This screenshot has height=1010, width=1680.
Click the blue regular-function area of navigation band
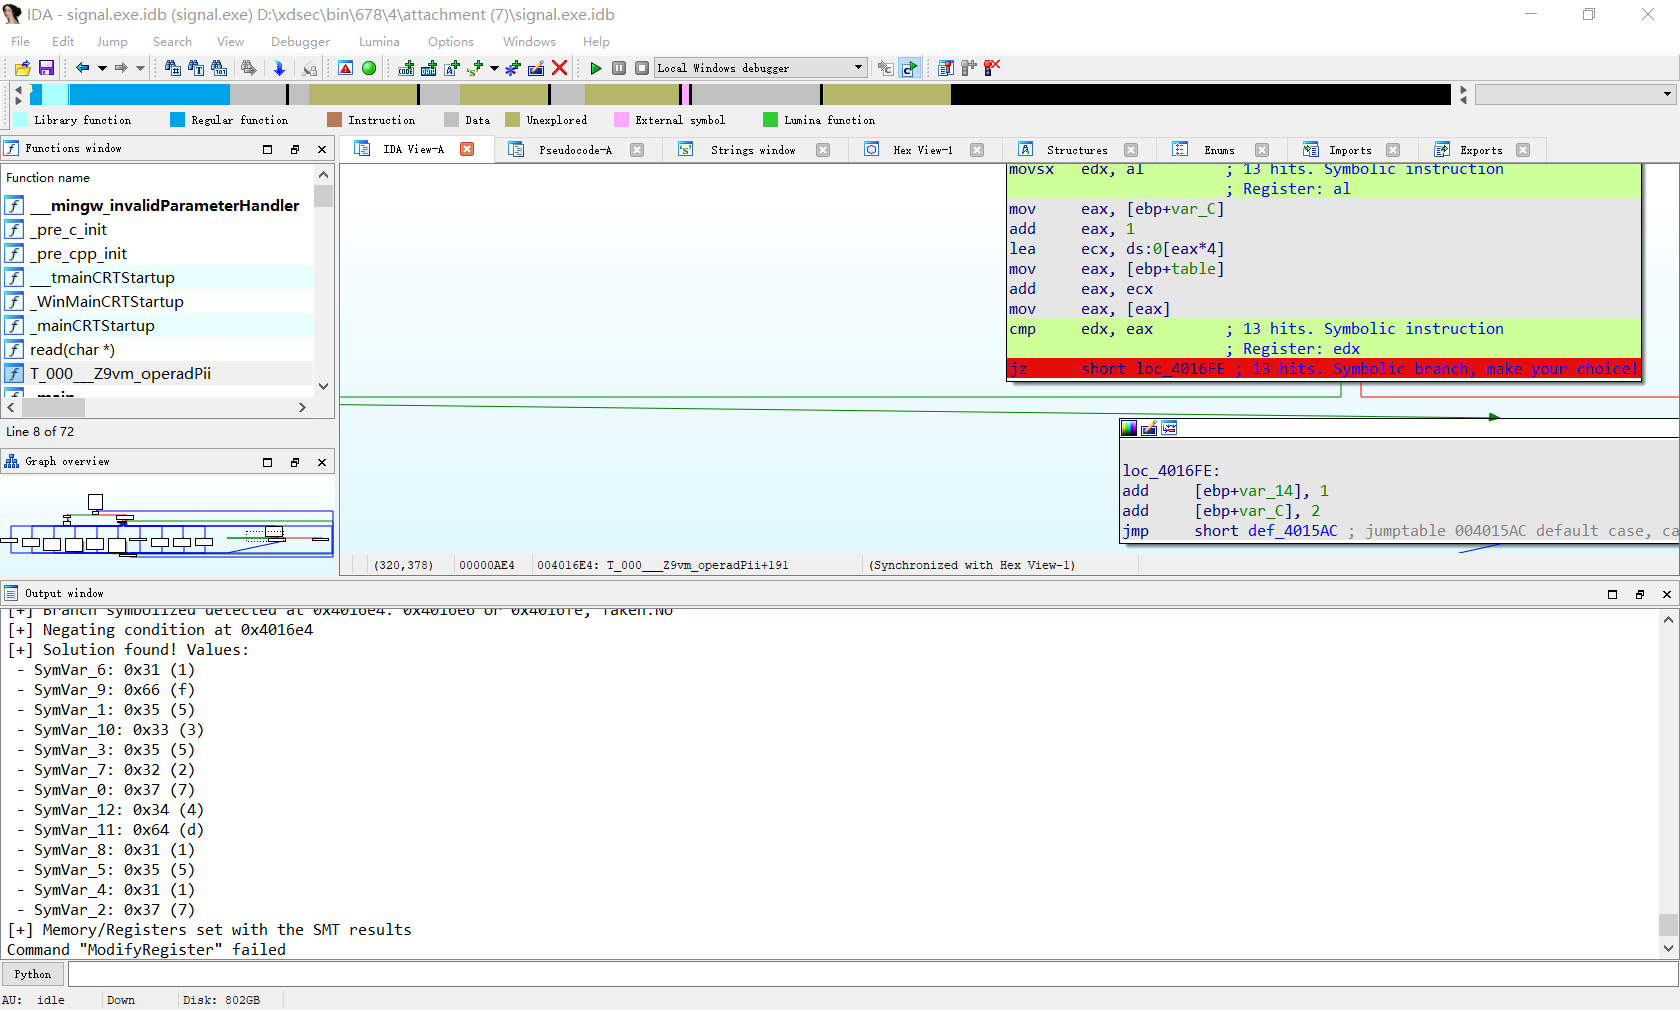[x=150, y=94]
